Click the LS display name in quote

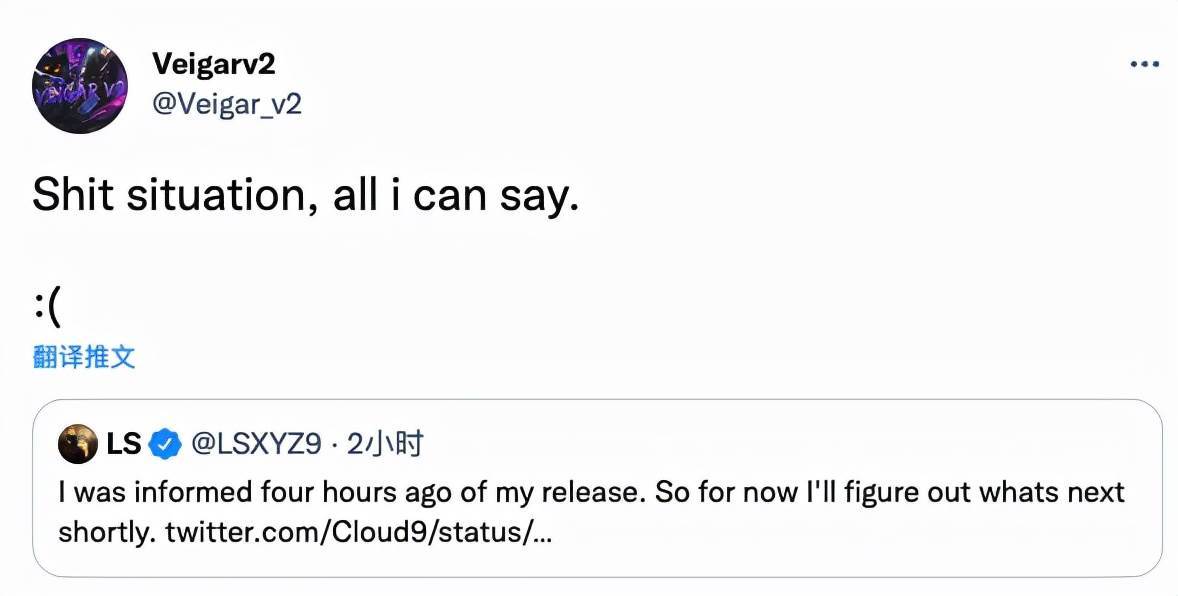[123, 443]
